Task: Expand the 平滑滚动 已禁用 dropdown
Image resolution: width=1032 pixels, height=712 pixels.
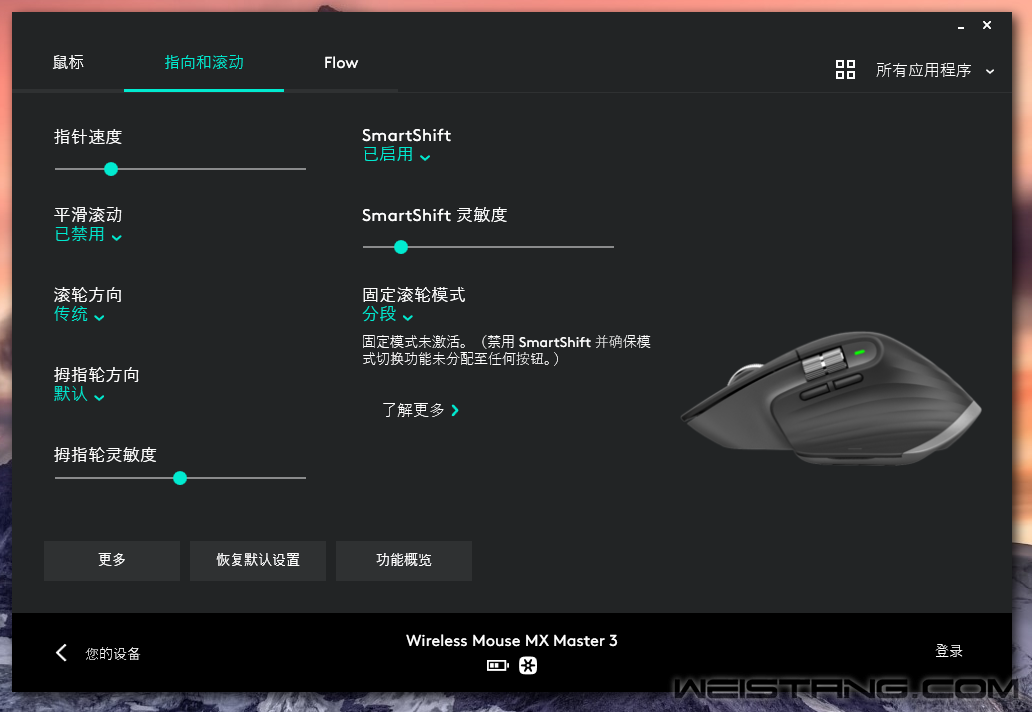Action: (88, 234)
